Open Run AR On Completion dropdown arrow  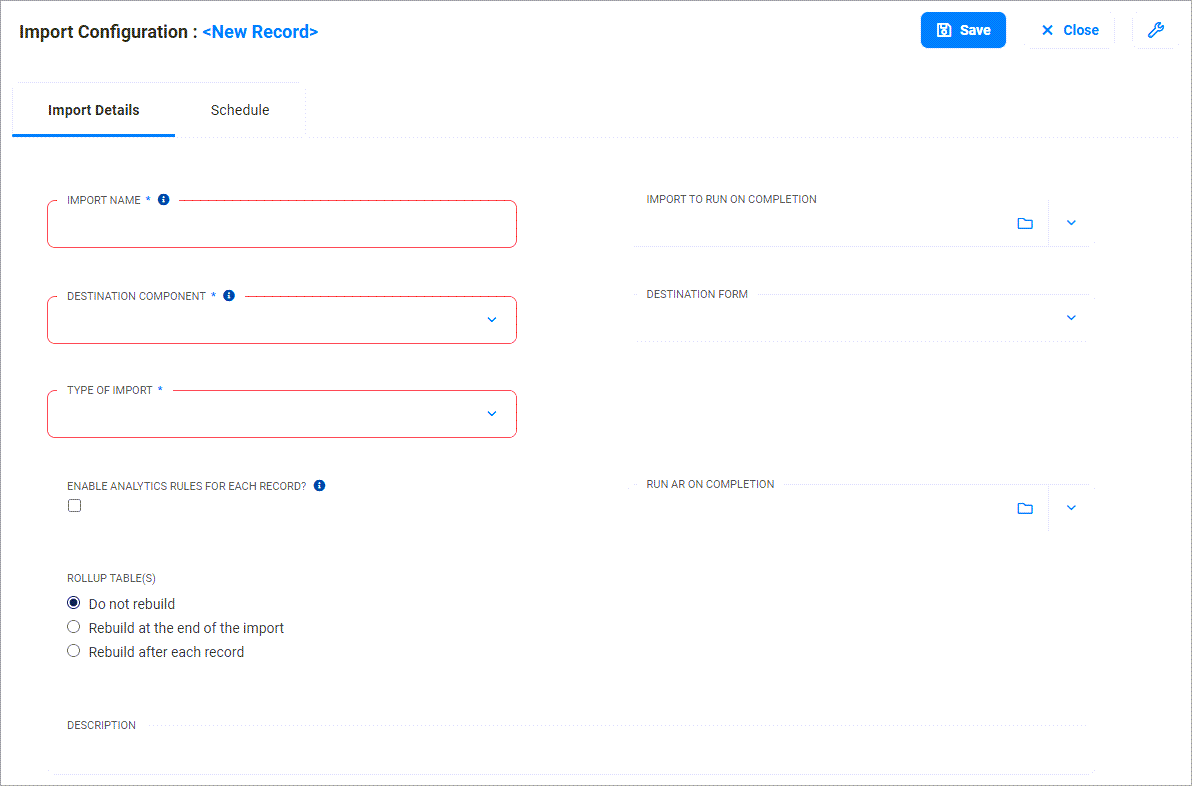point(1071,508)
